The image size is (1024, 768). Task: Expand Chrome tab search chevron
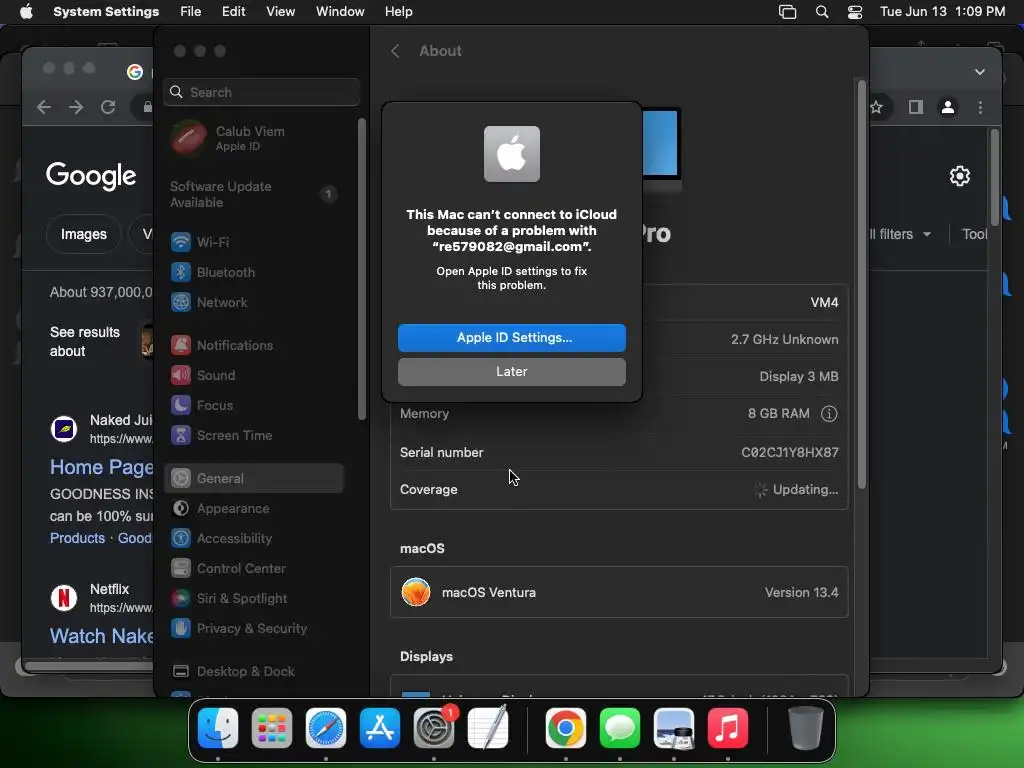[x=980, y=72]
